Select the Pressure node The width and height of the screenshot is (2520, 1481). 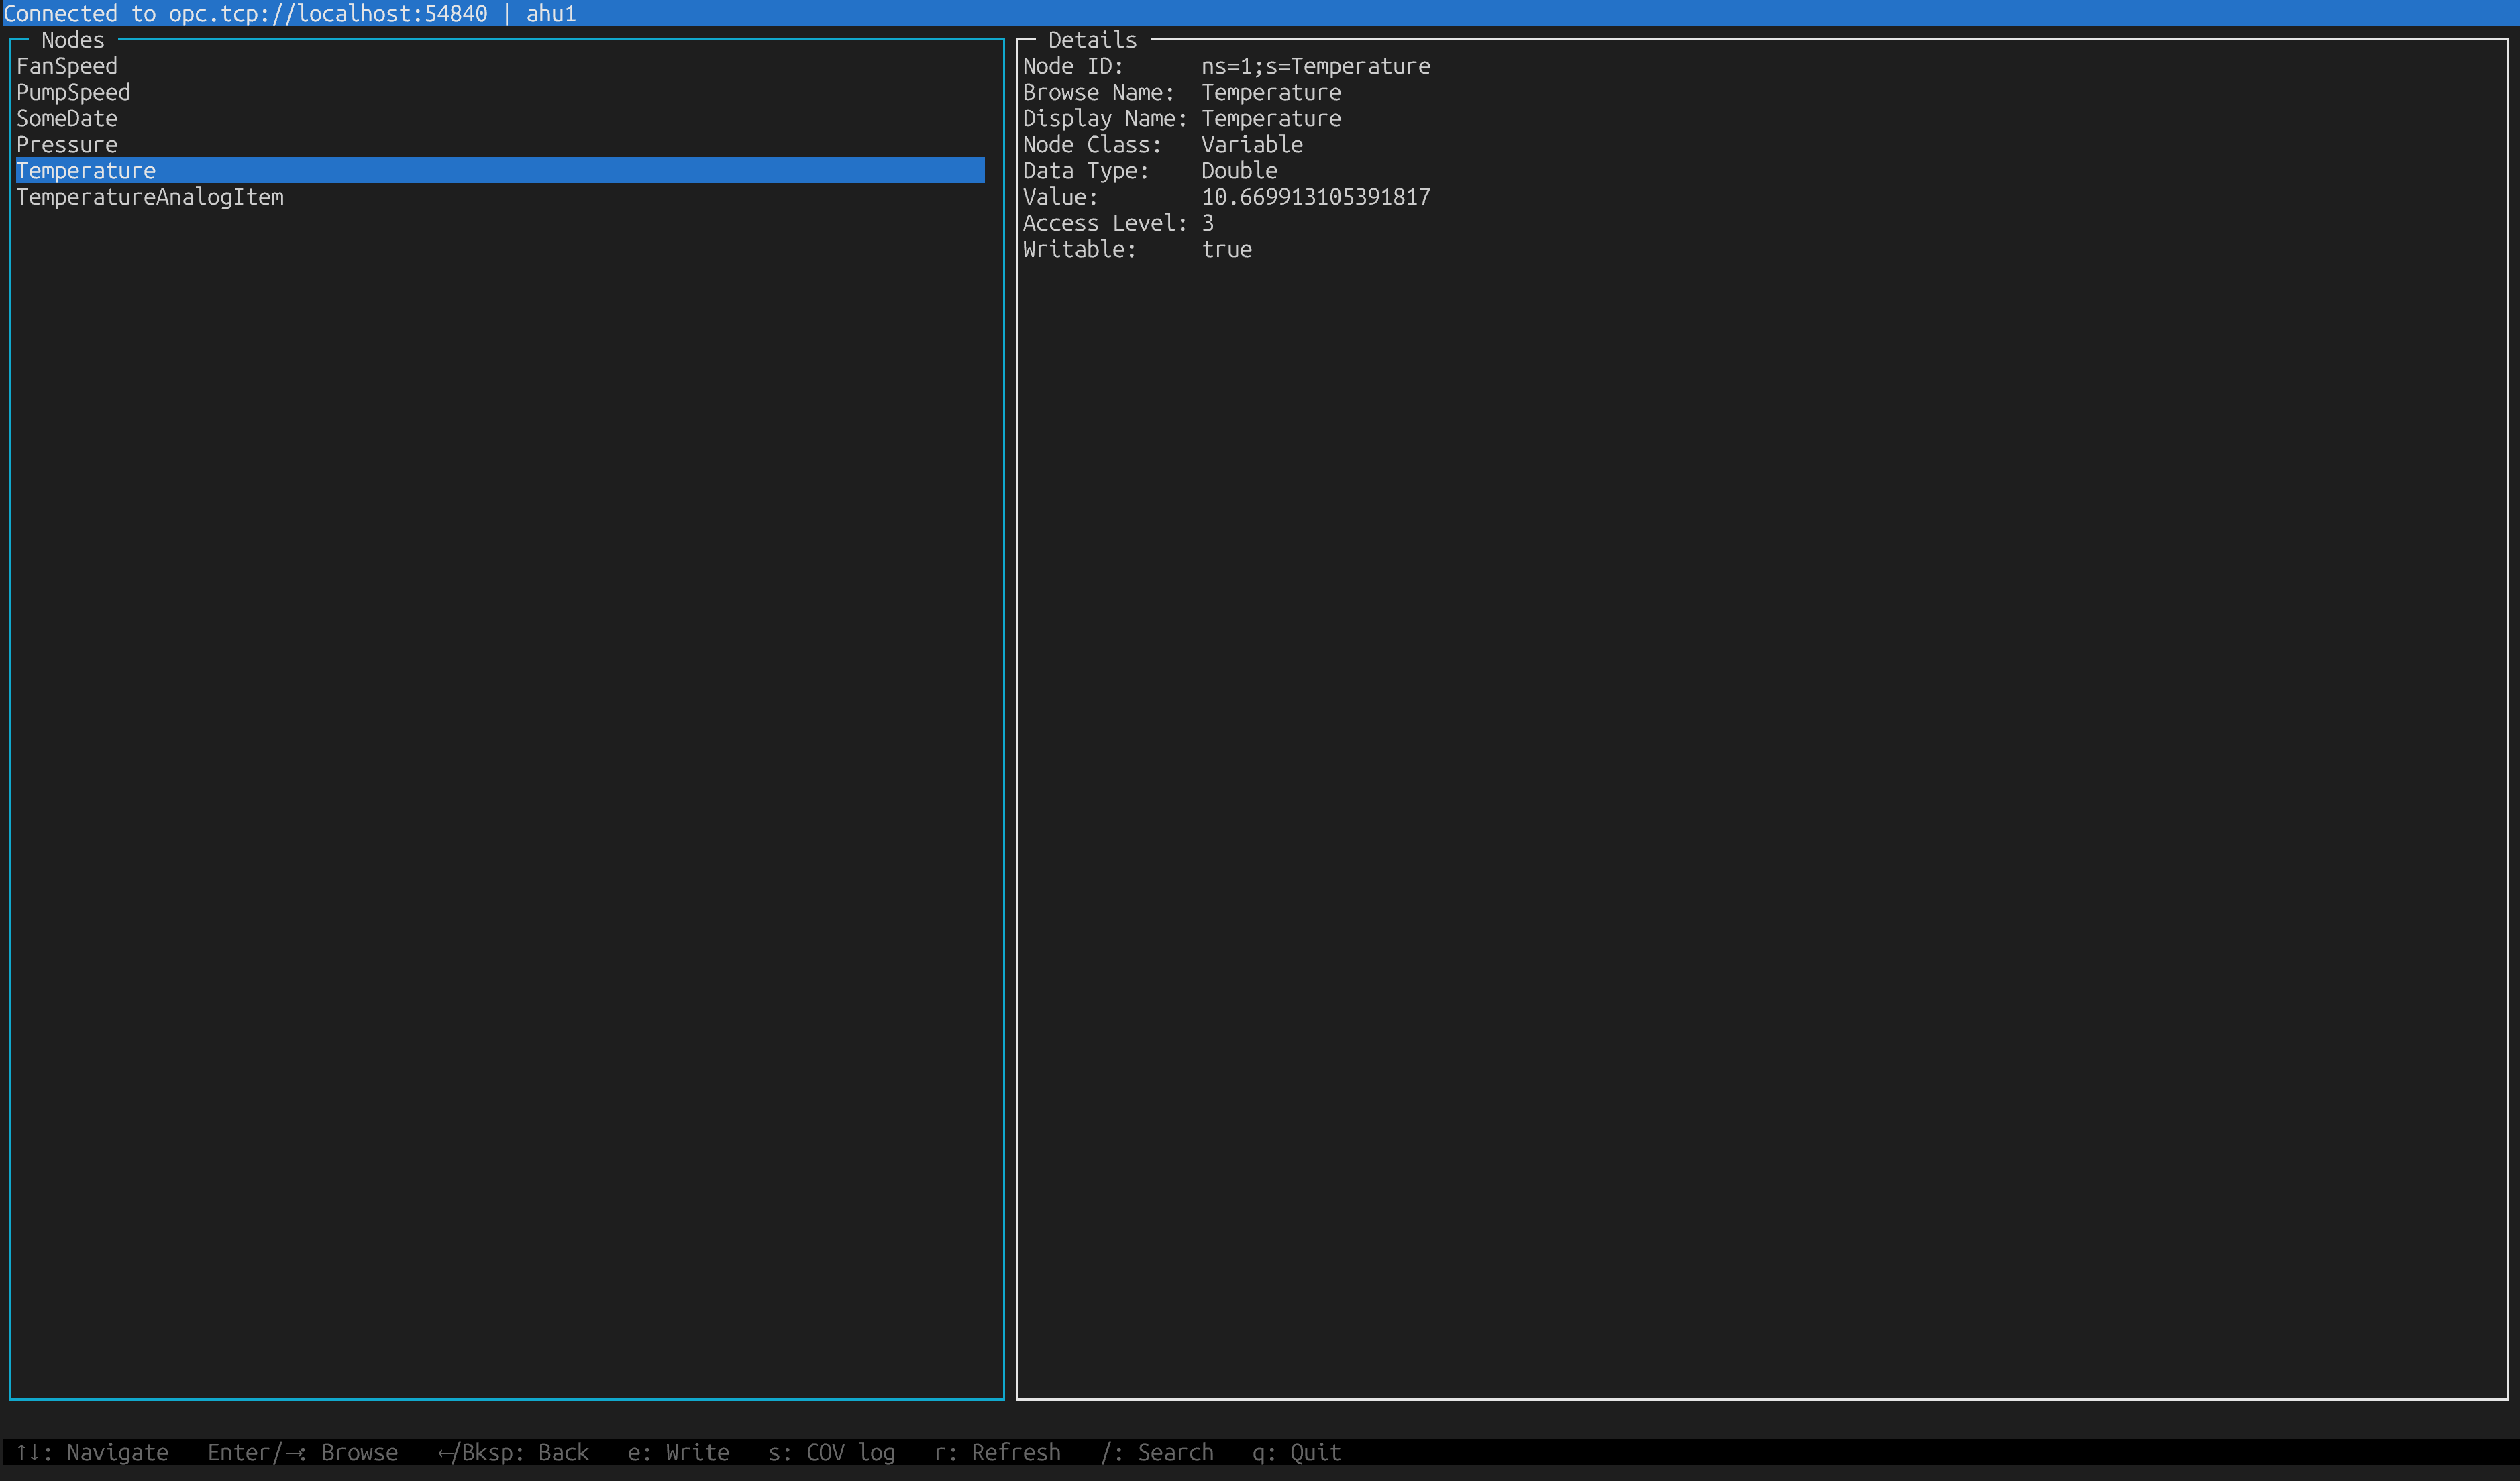pos(67,144)
